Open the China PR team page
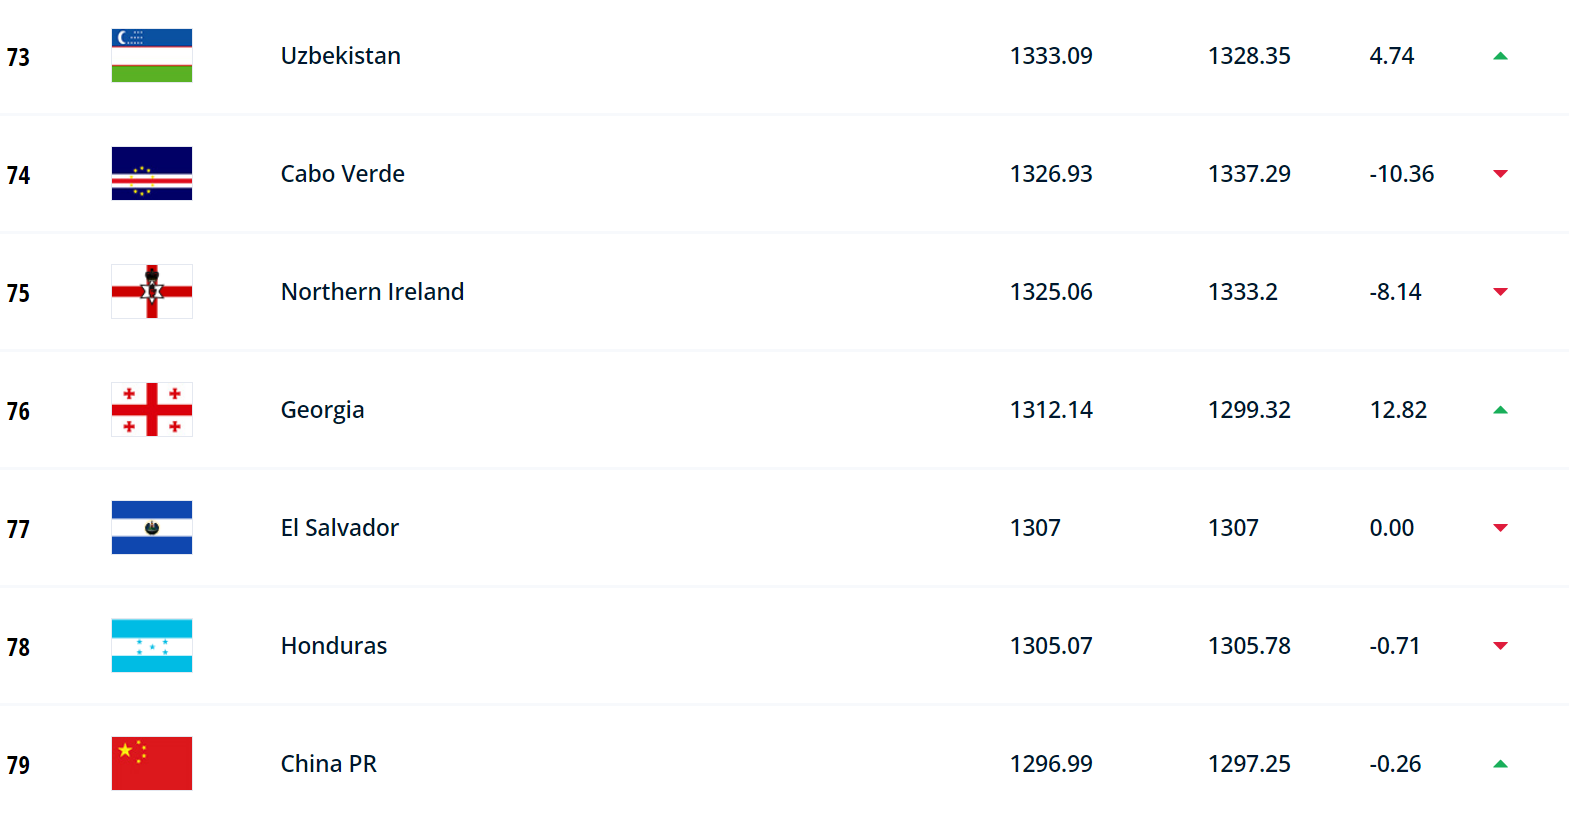This screenshot has height=819, width=1569. 329,764
